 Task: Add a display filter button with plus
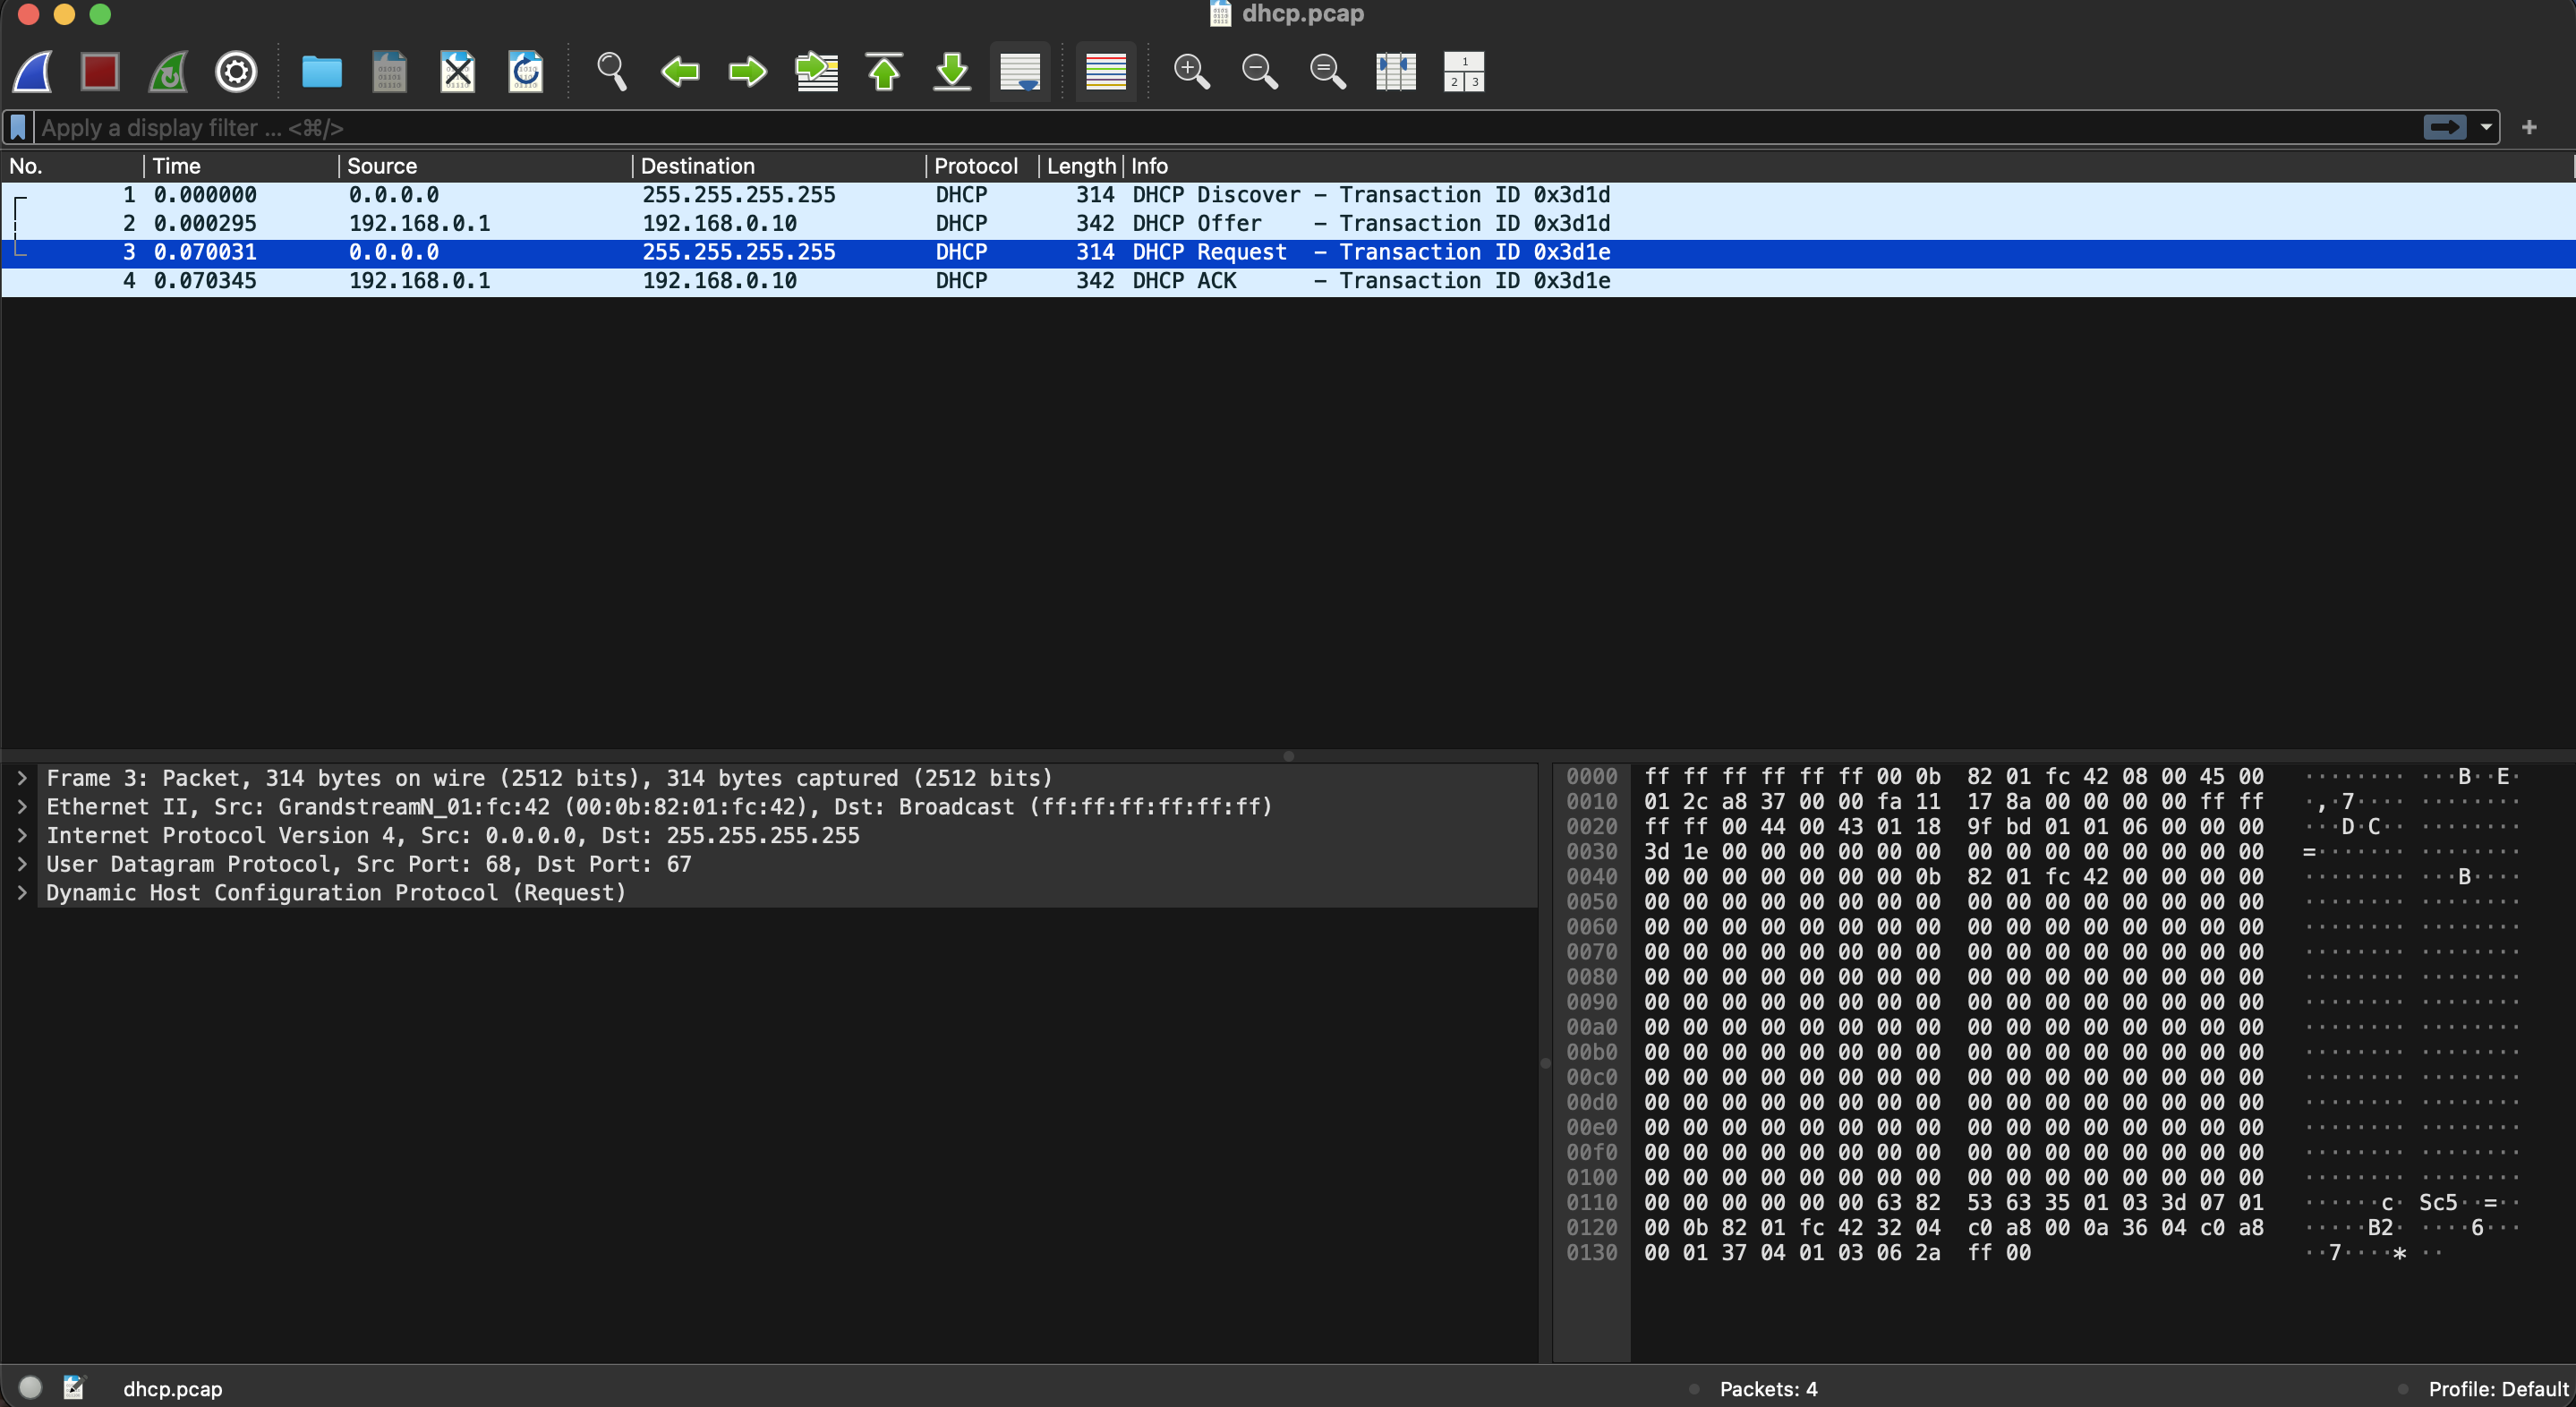pyautogui.click(x=2529, y=128)
